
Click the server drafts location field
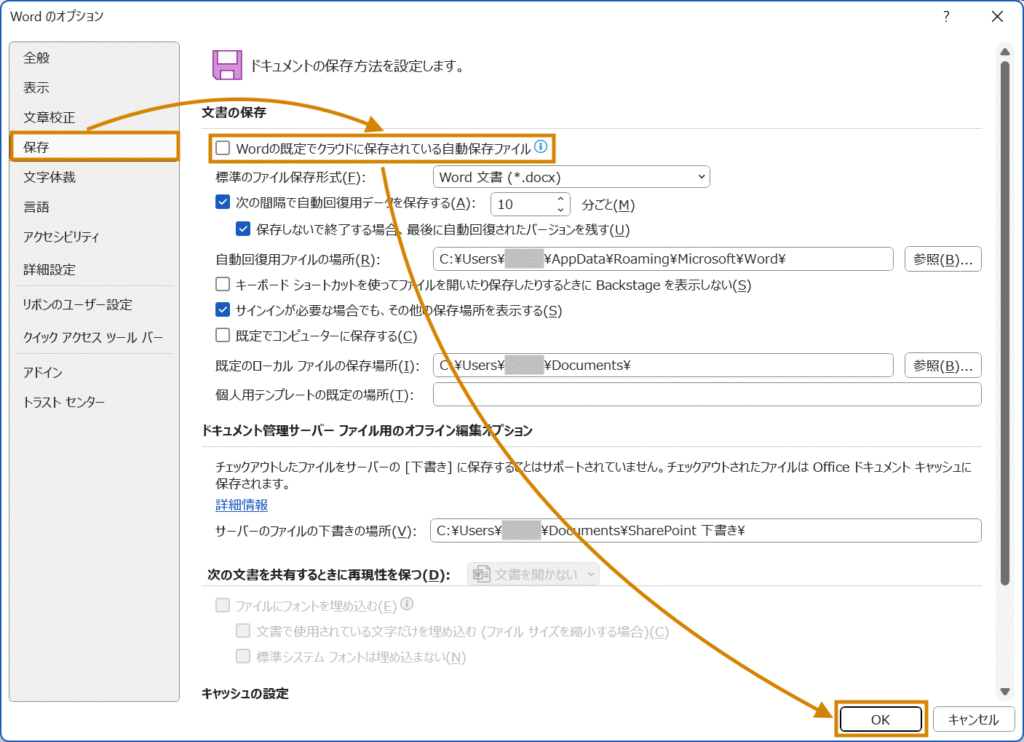point(705,530)
